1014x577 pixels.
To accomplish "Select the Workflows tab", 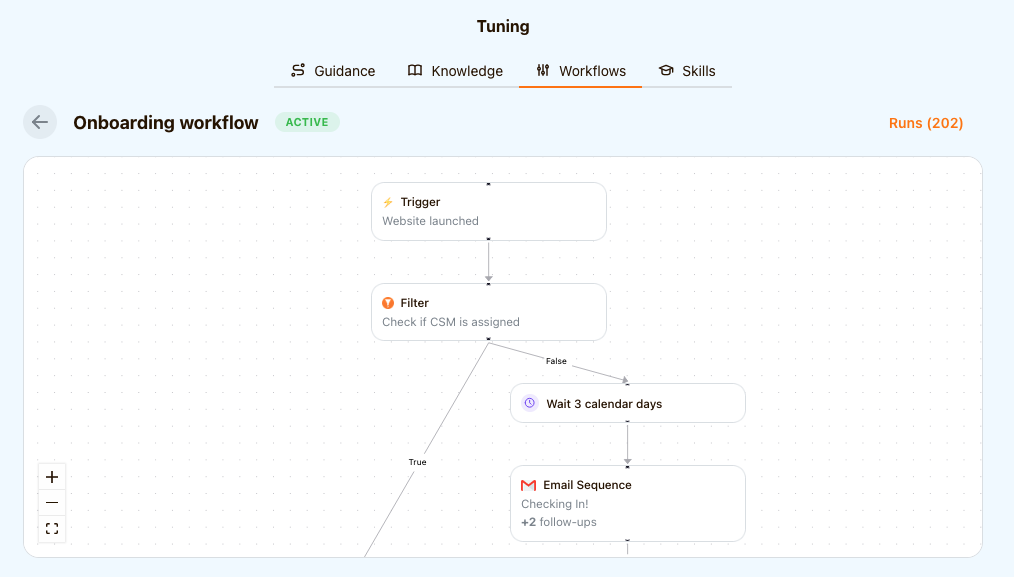I will coord(580,71).
